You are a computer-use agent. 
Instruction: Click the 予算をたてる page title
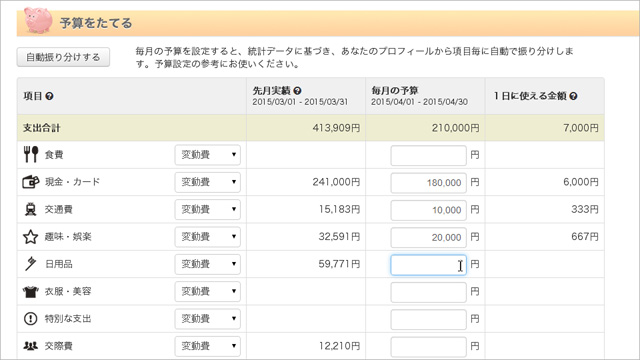96,23
